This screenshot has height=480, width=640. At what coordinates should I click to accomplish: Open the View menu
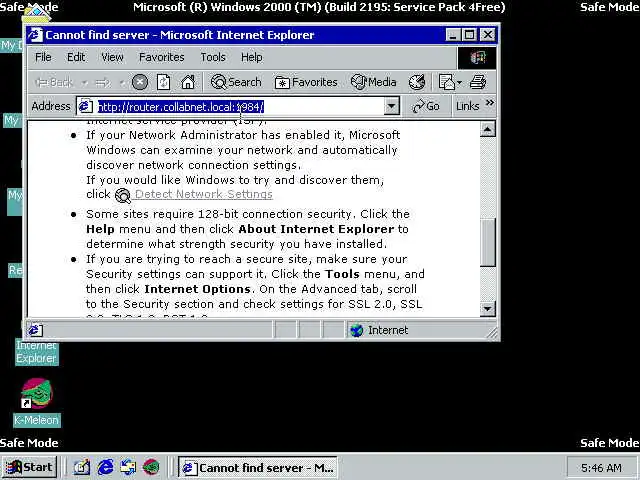(112, 57)
